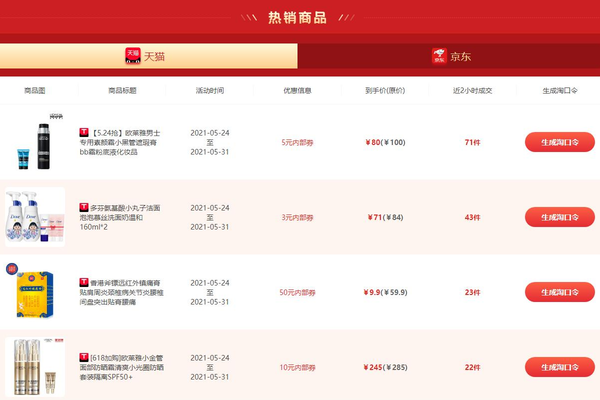600x400 pixels.
Task: Click the 22件 sales count
Action: [x=472, y=367]
